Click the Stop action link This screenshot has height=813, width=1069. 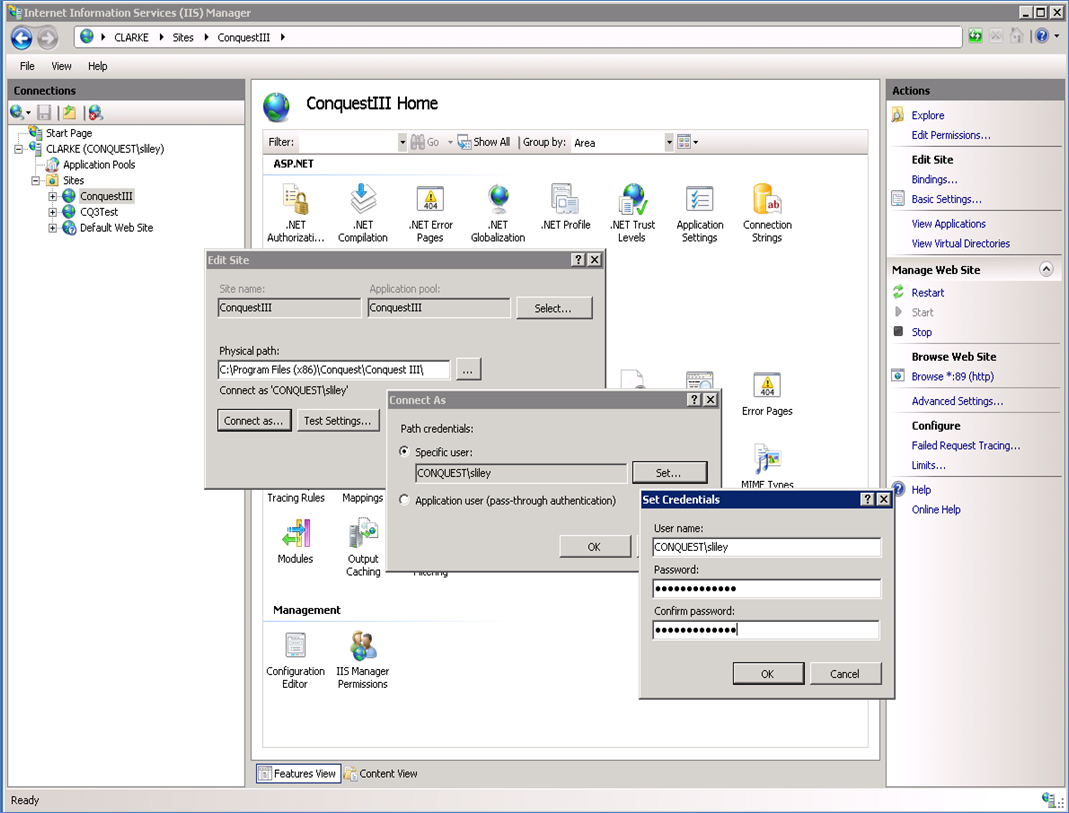click(922, 332)
